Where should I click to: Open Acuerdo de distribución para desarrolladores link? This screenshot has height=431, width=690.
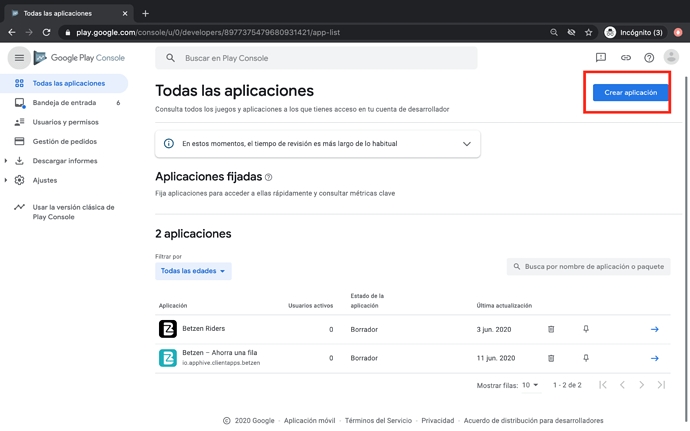click(x=533, y=420)
